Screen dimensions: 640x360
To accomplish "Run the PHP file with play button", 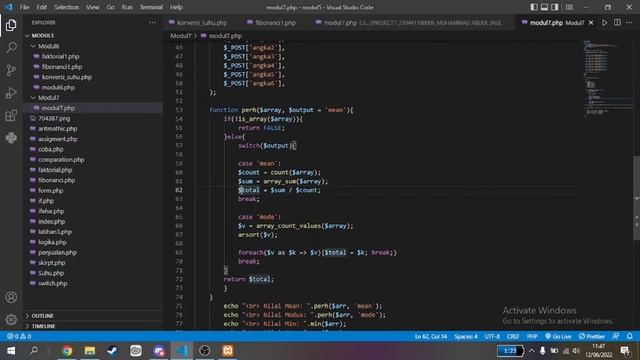I will click(x=604, y=23).
